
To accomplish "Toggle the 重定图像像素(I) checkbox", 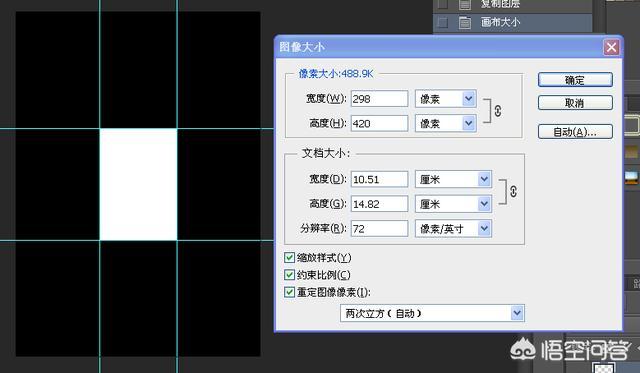I will tap(289, 292).
